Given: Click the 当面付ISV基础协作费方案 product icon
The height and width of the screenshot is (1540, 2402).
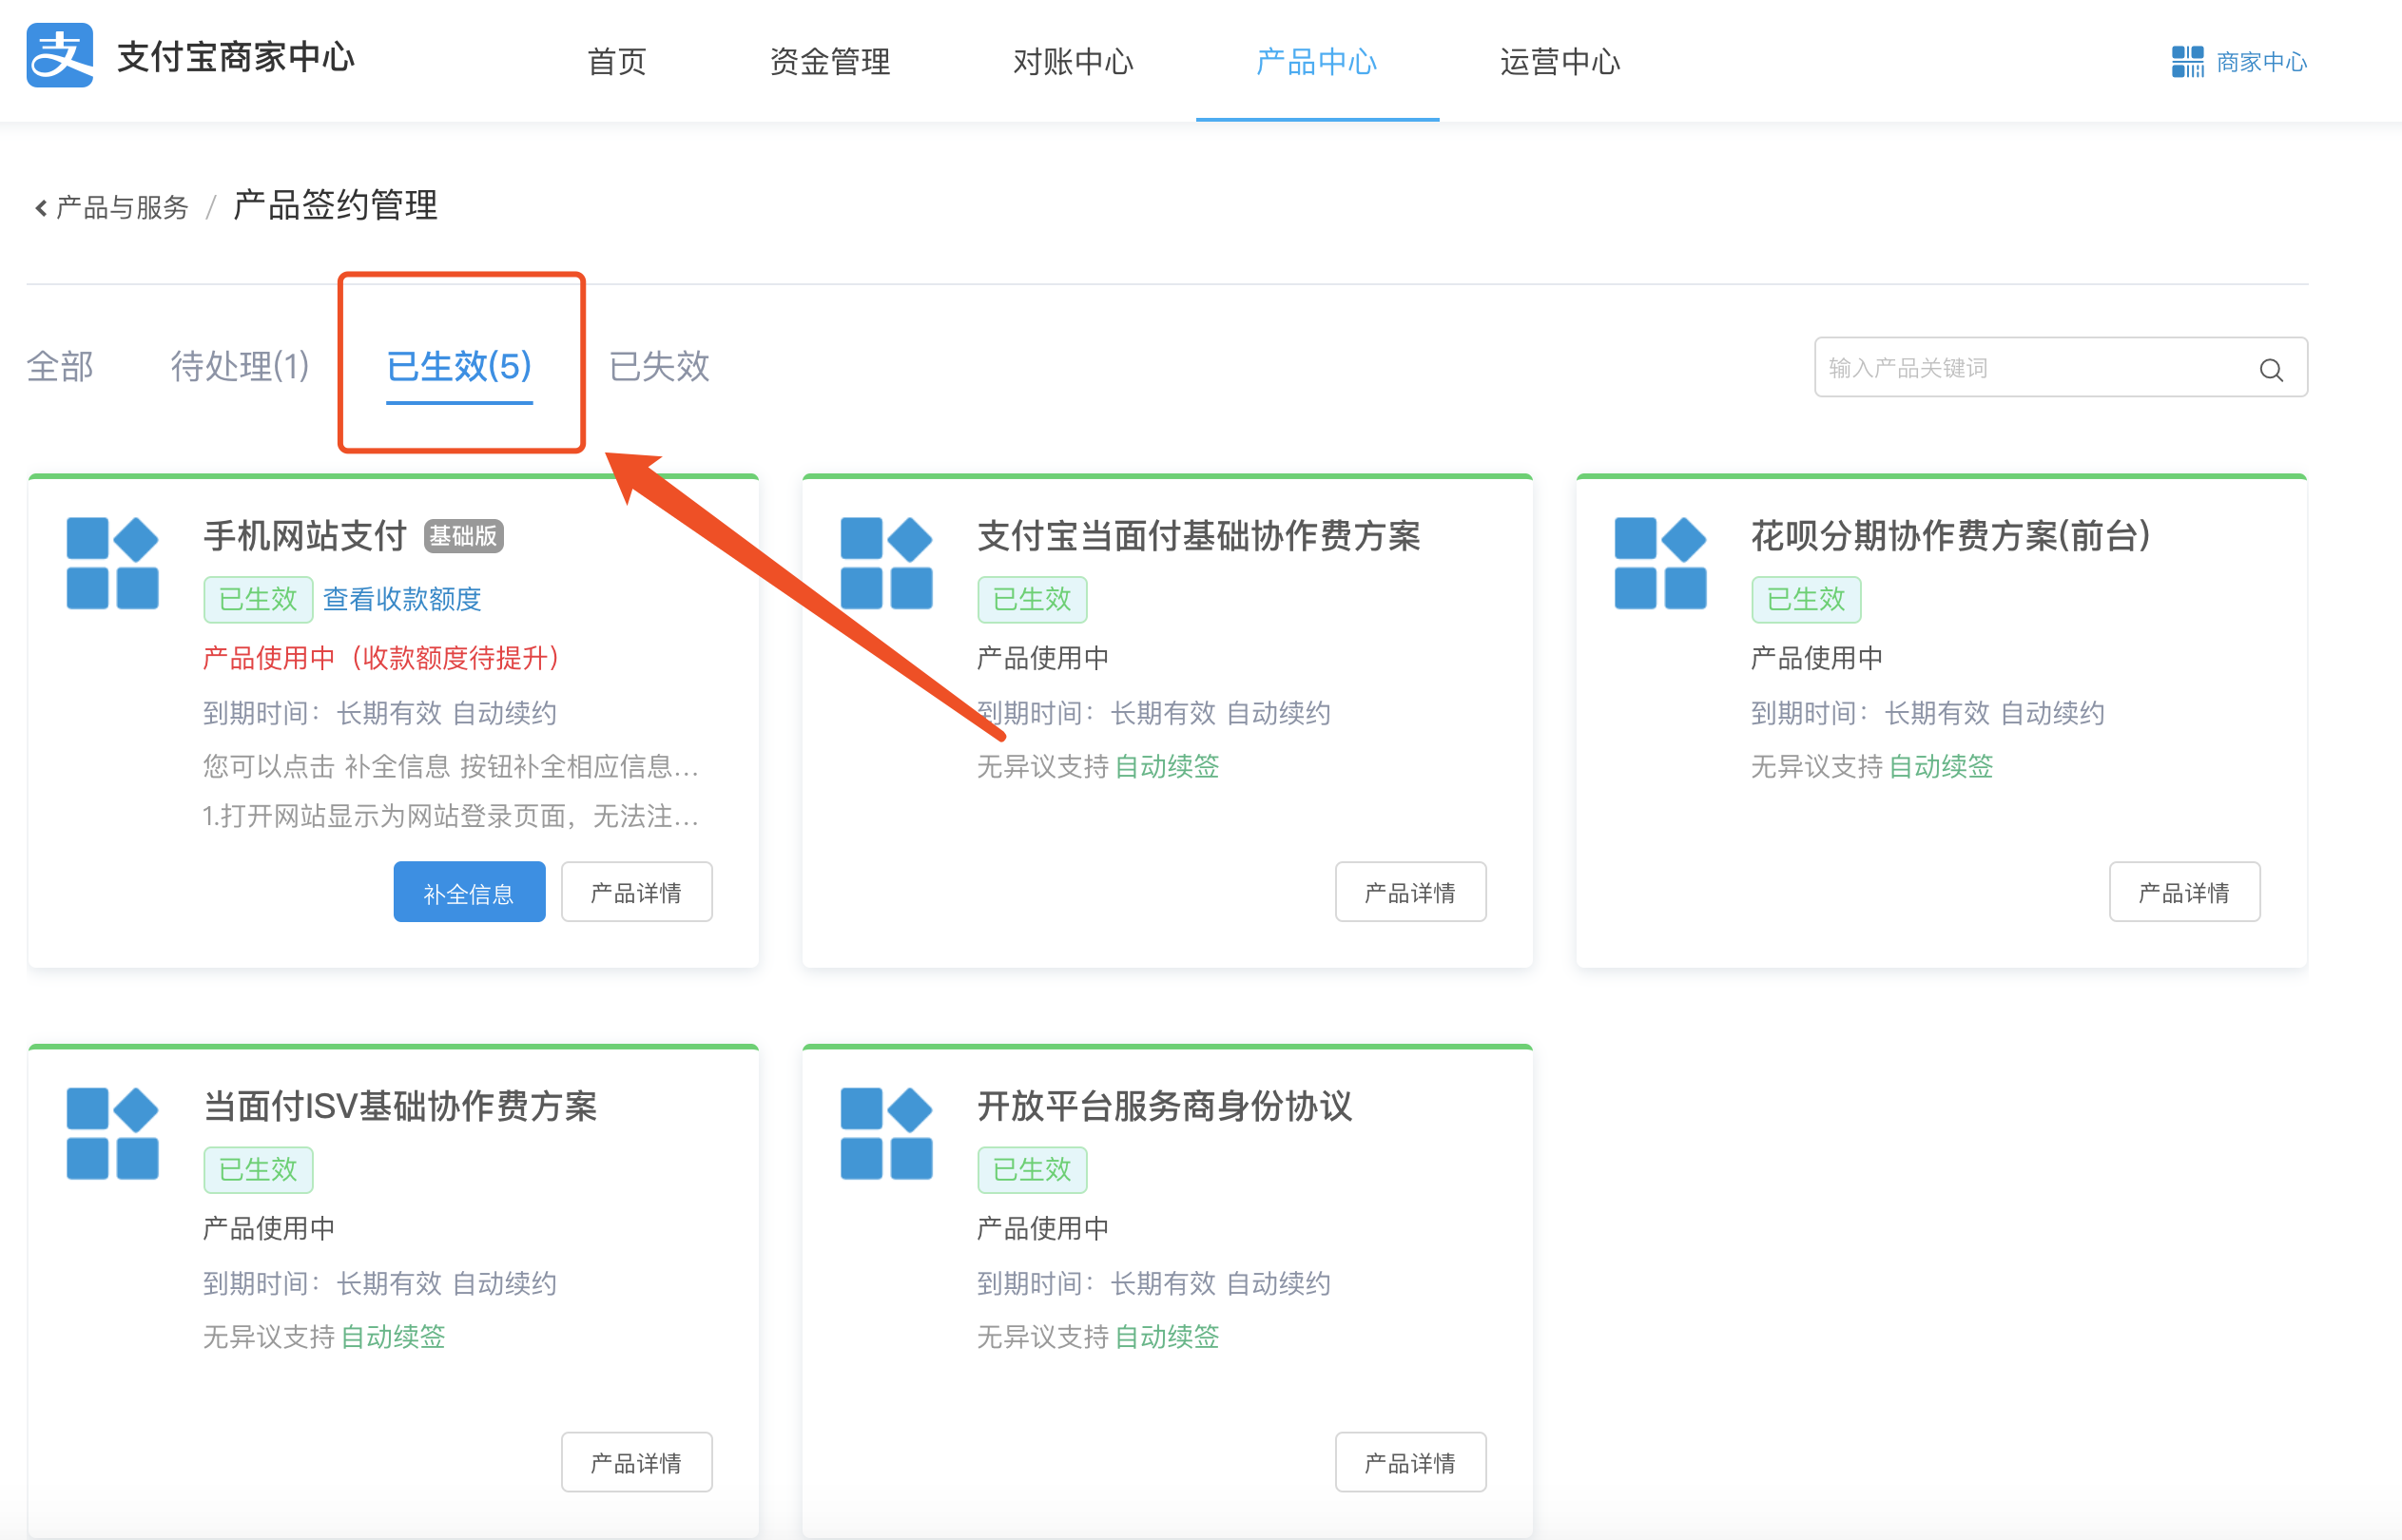Looking at the screenshot, I should (x=112, y=1133).
